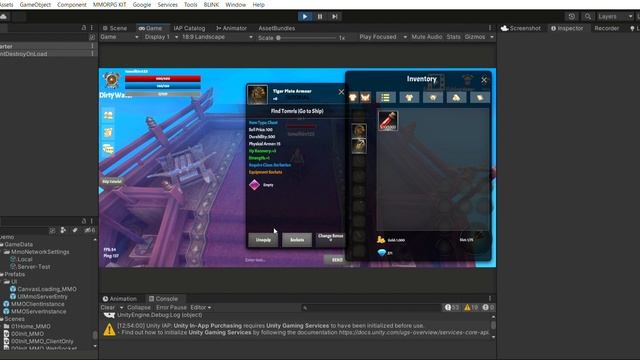Click the Send chat button

tap(336, 260)
